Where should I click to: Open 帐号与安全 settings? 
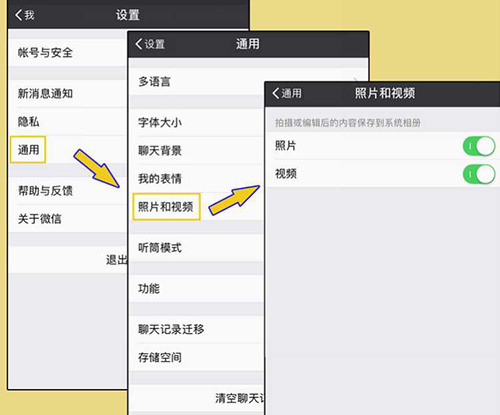coord(68,52)
